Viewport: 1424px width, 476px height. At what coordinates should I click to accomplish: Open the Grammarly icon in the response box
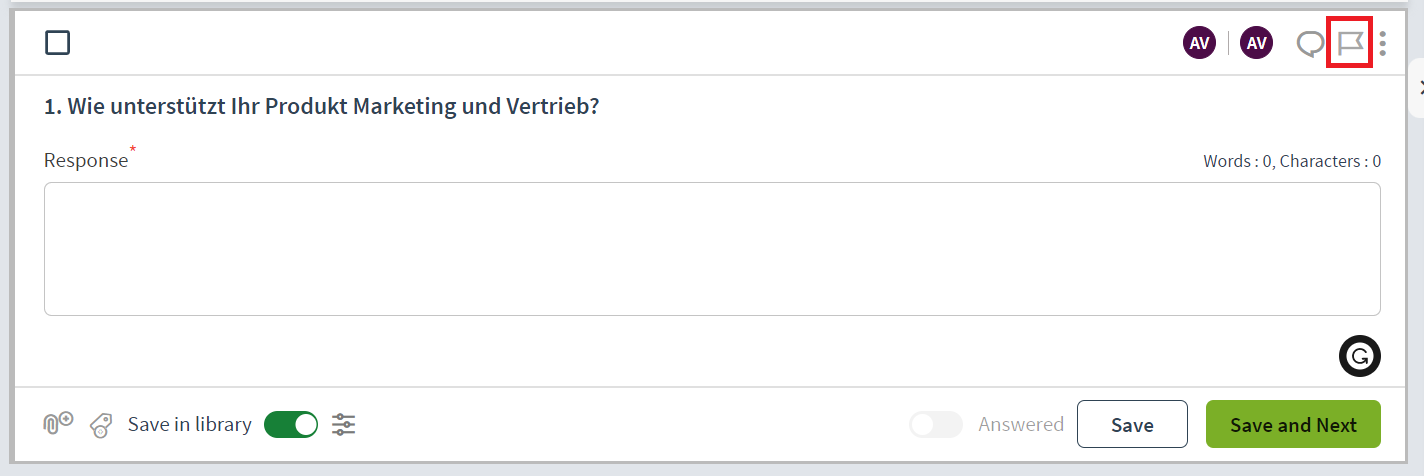coord(1360,356)
